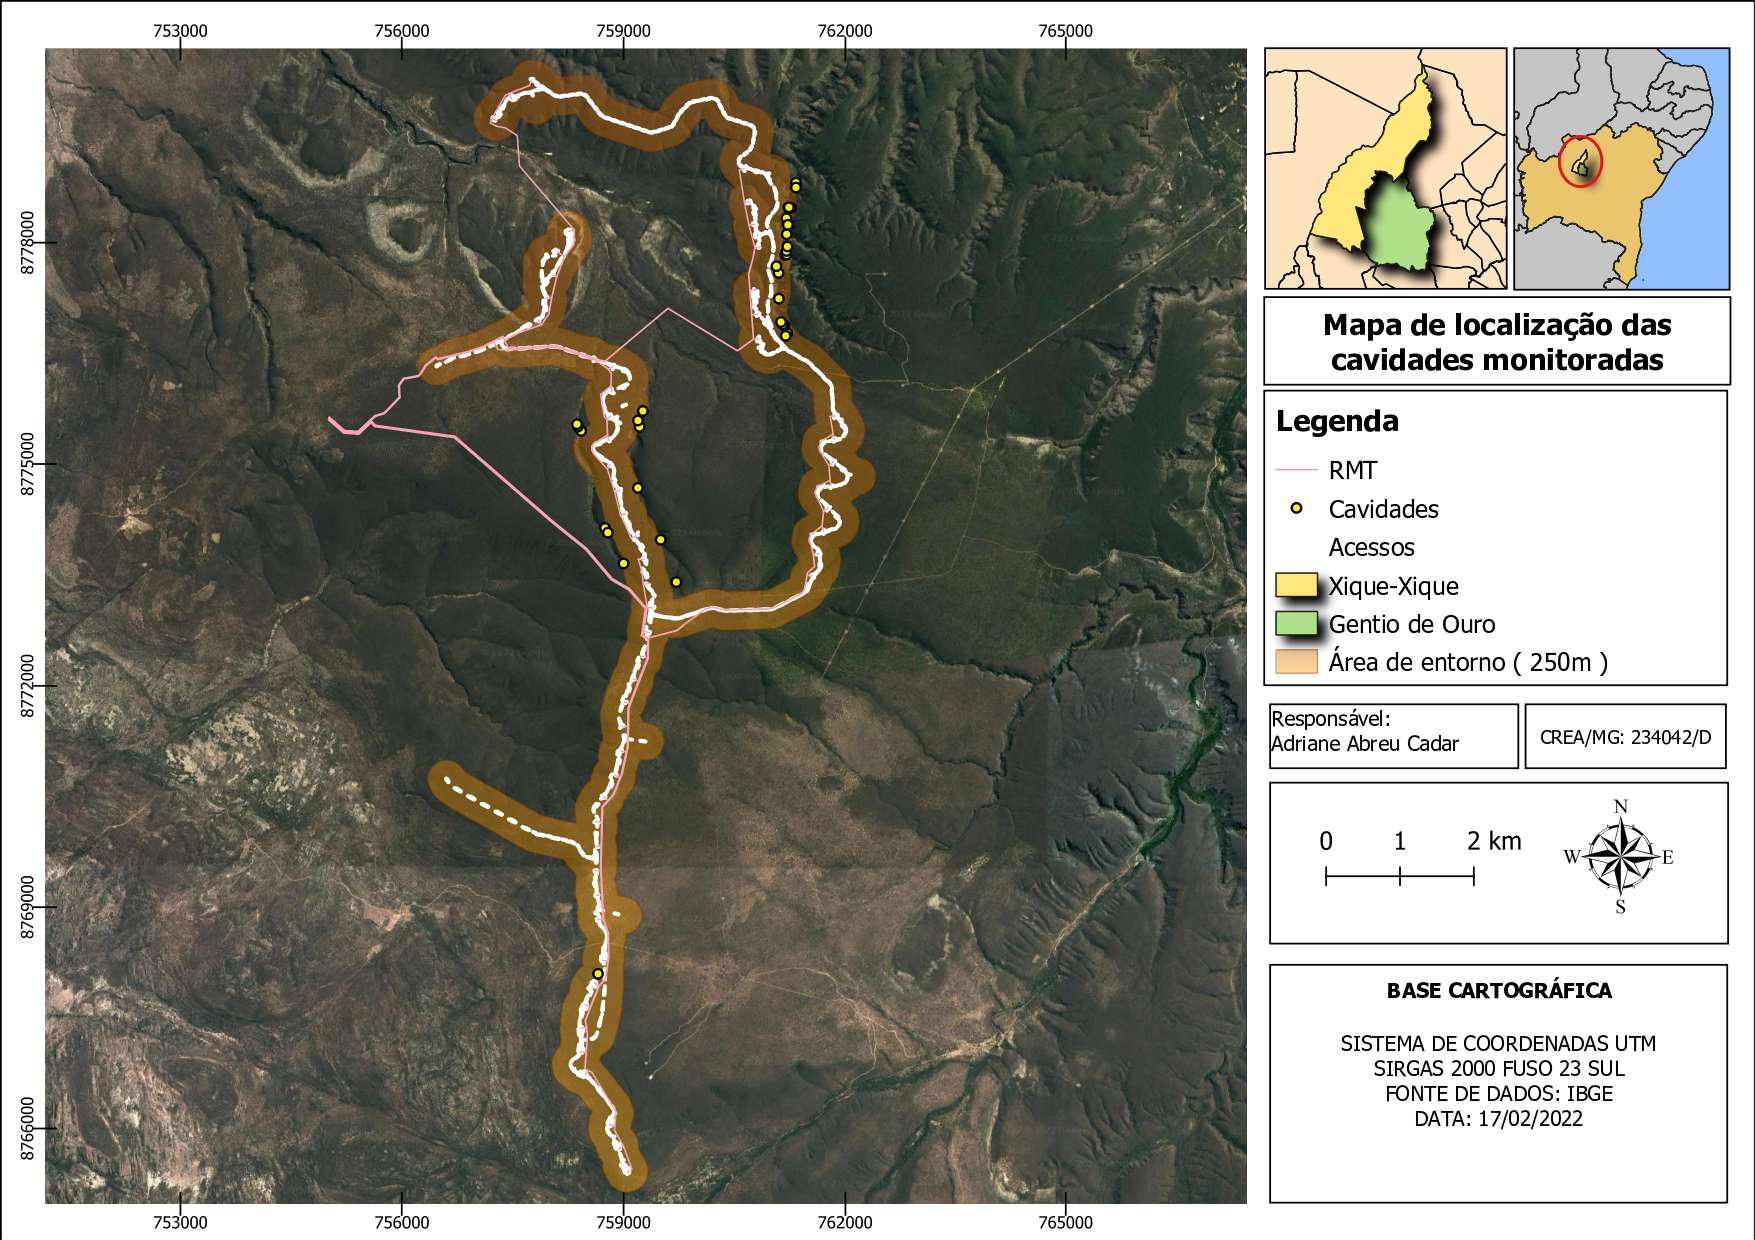The height and width of the screenshot is (1240, 1755).
Task: Click the pink RMT line symbol in legend
Action: [x=1297, y=470]
